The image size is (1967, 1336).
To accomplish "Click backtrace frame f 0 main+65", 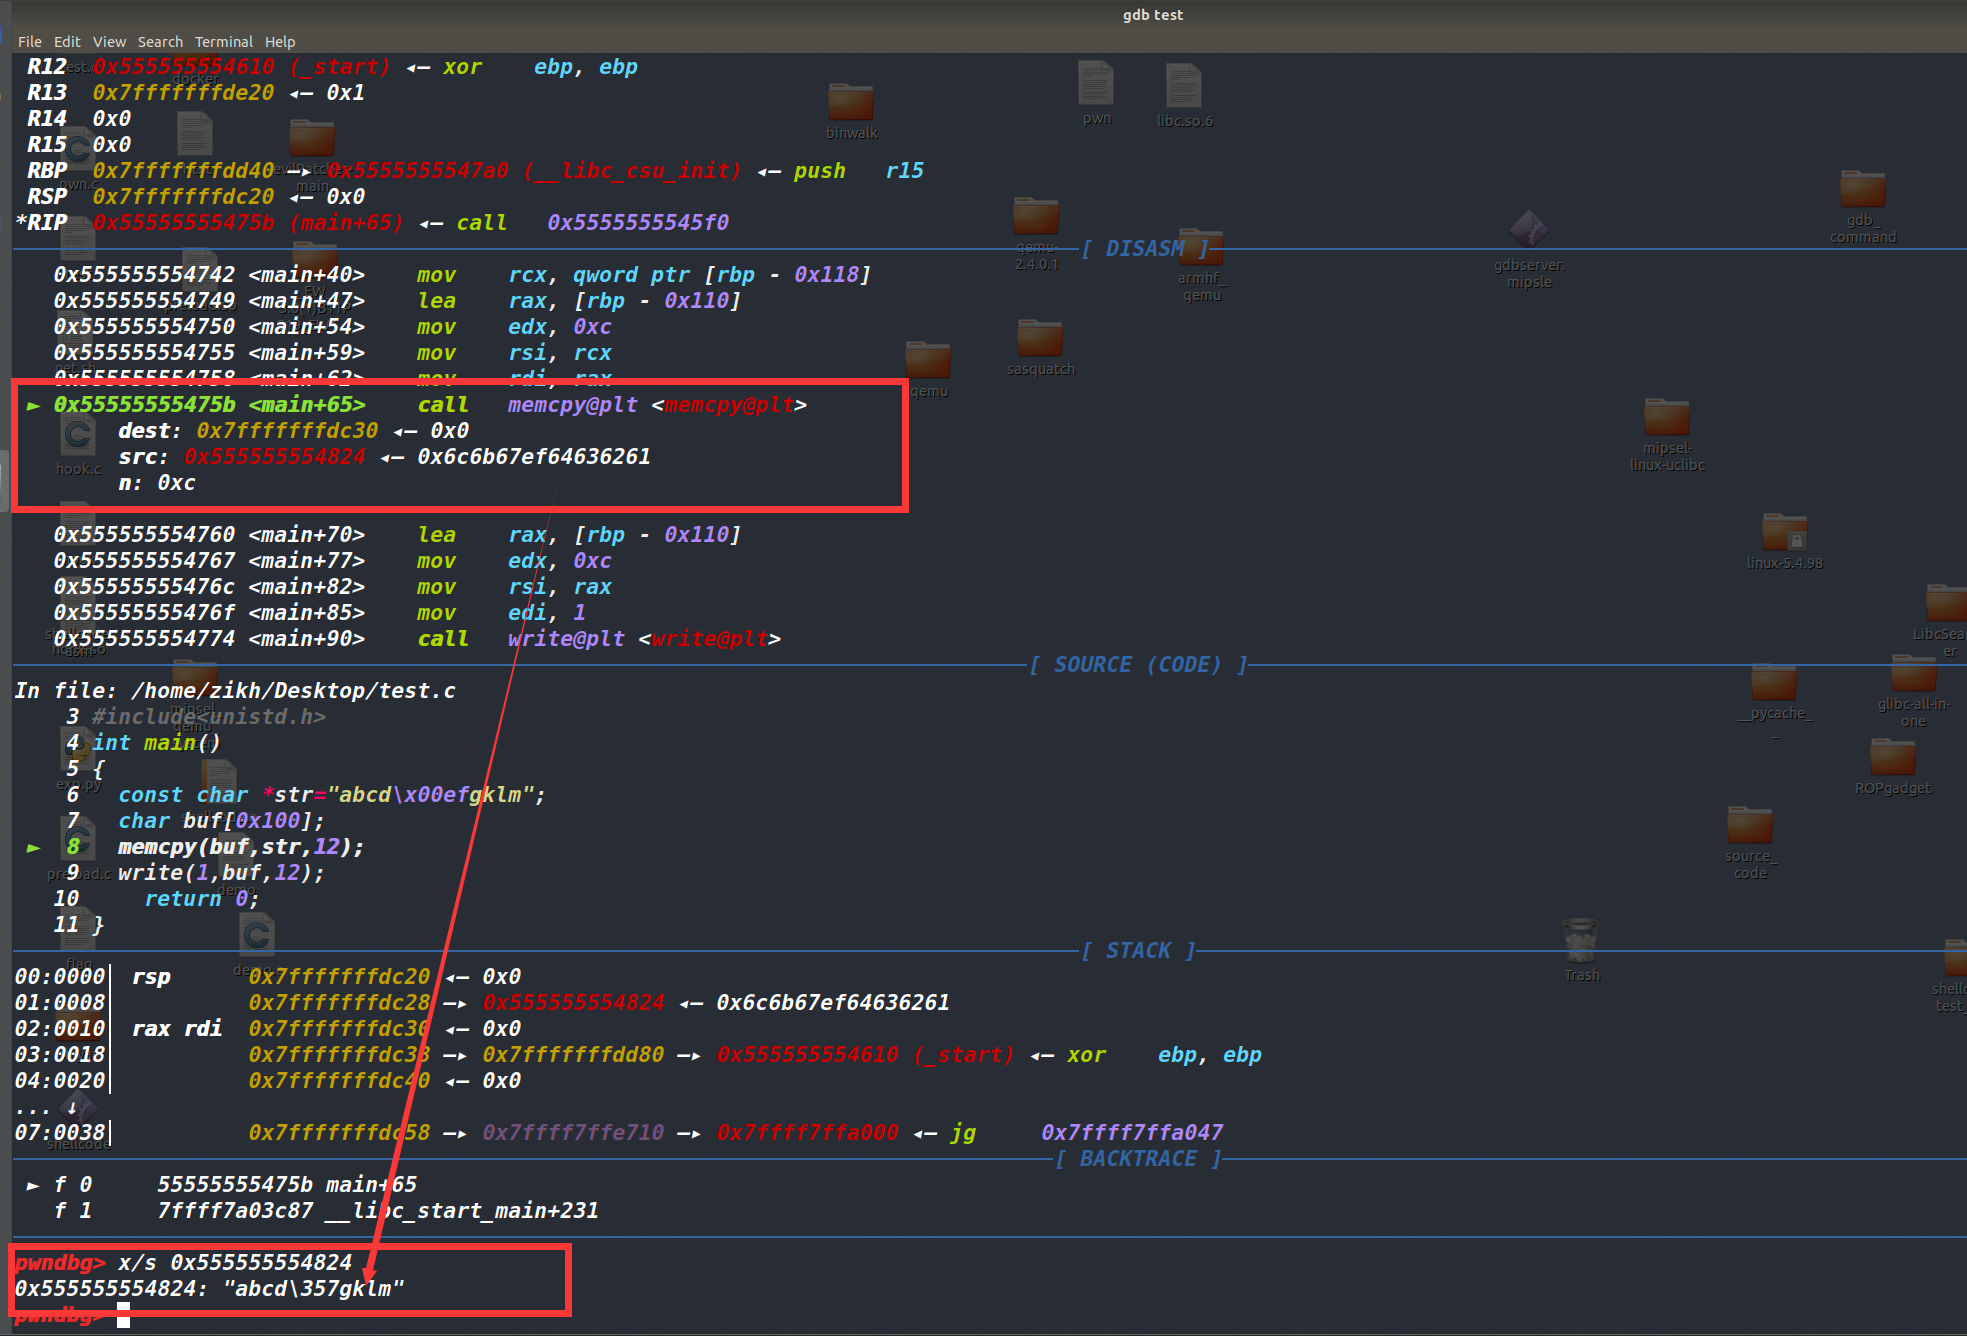I will (221, 1184).
